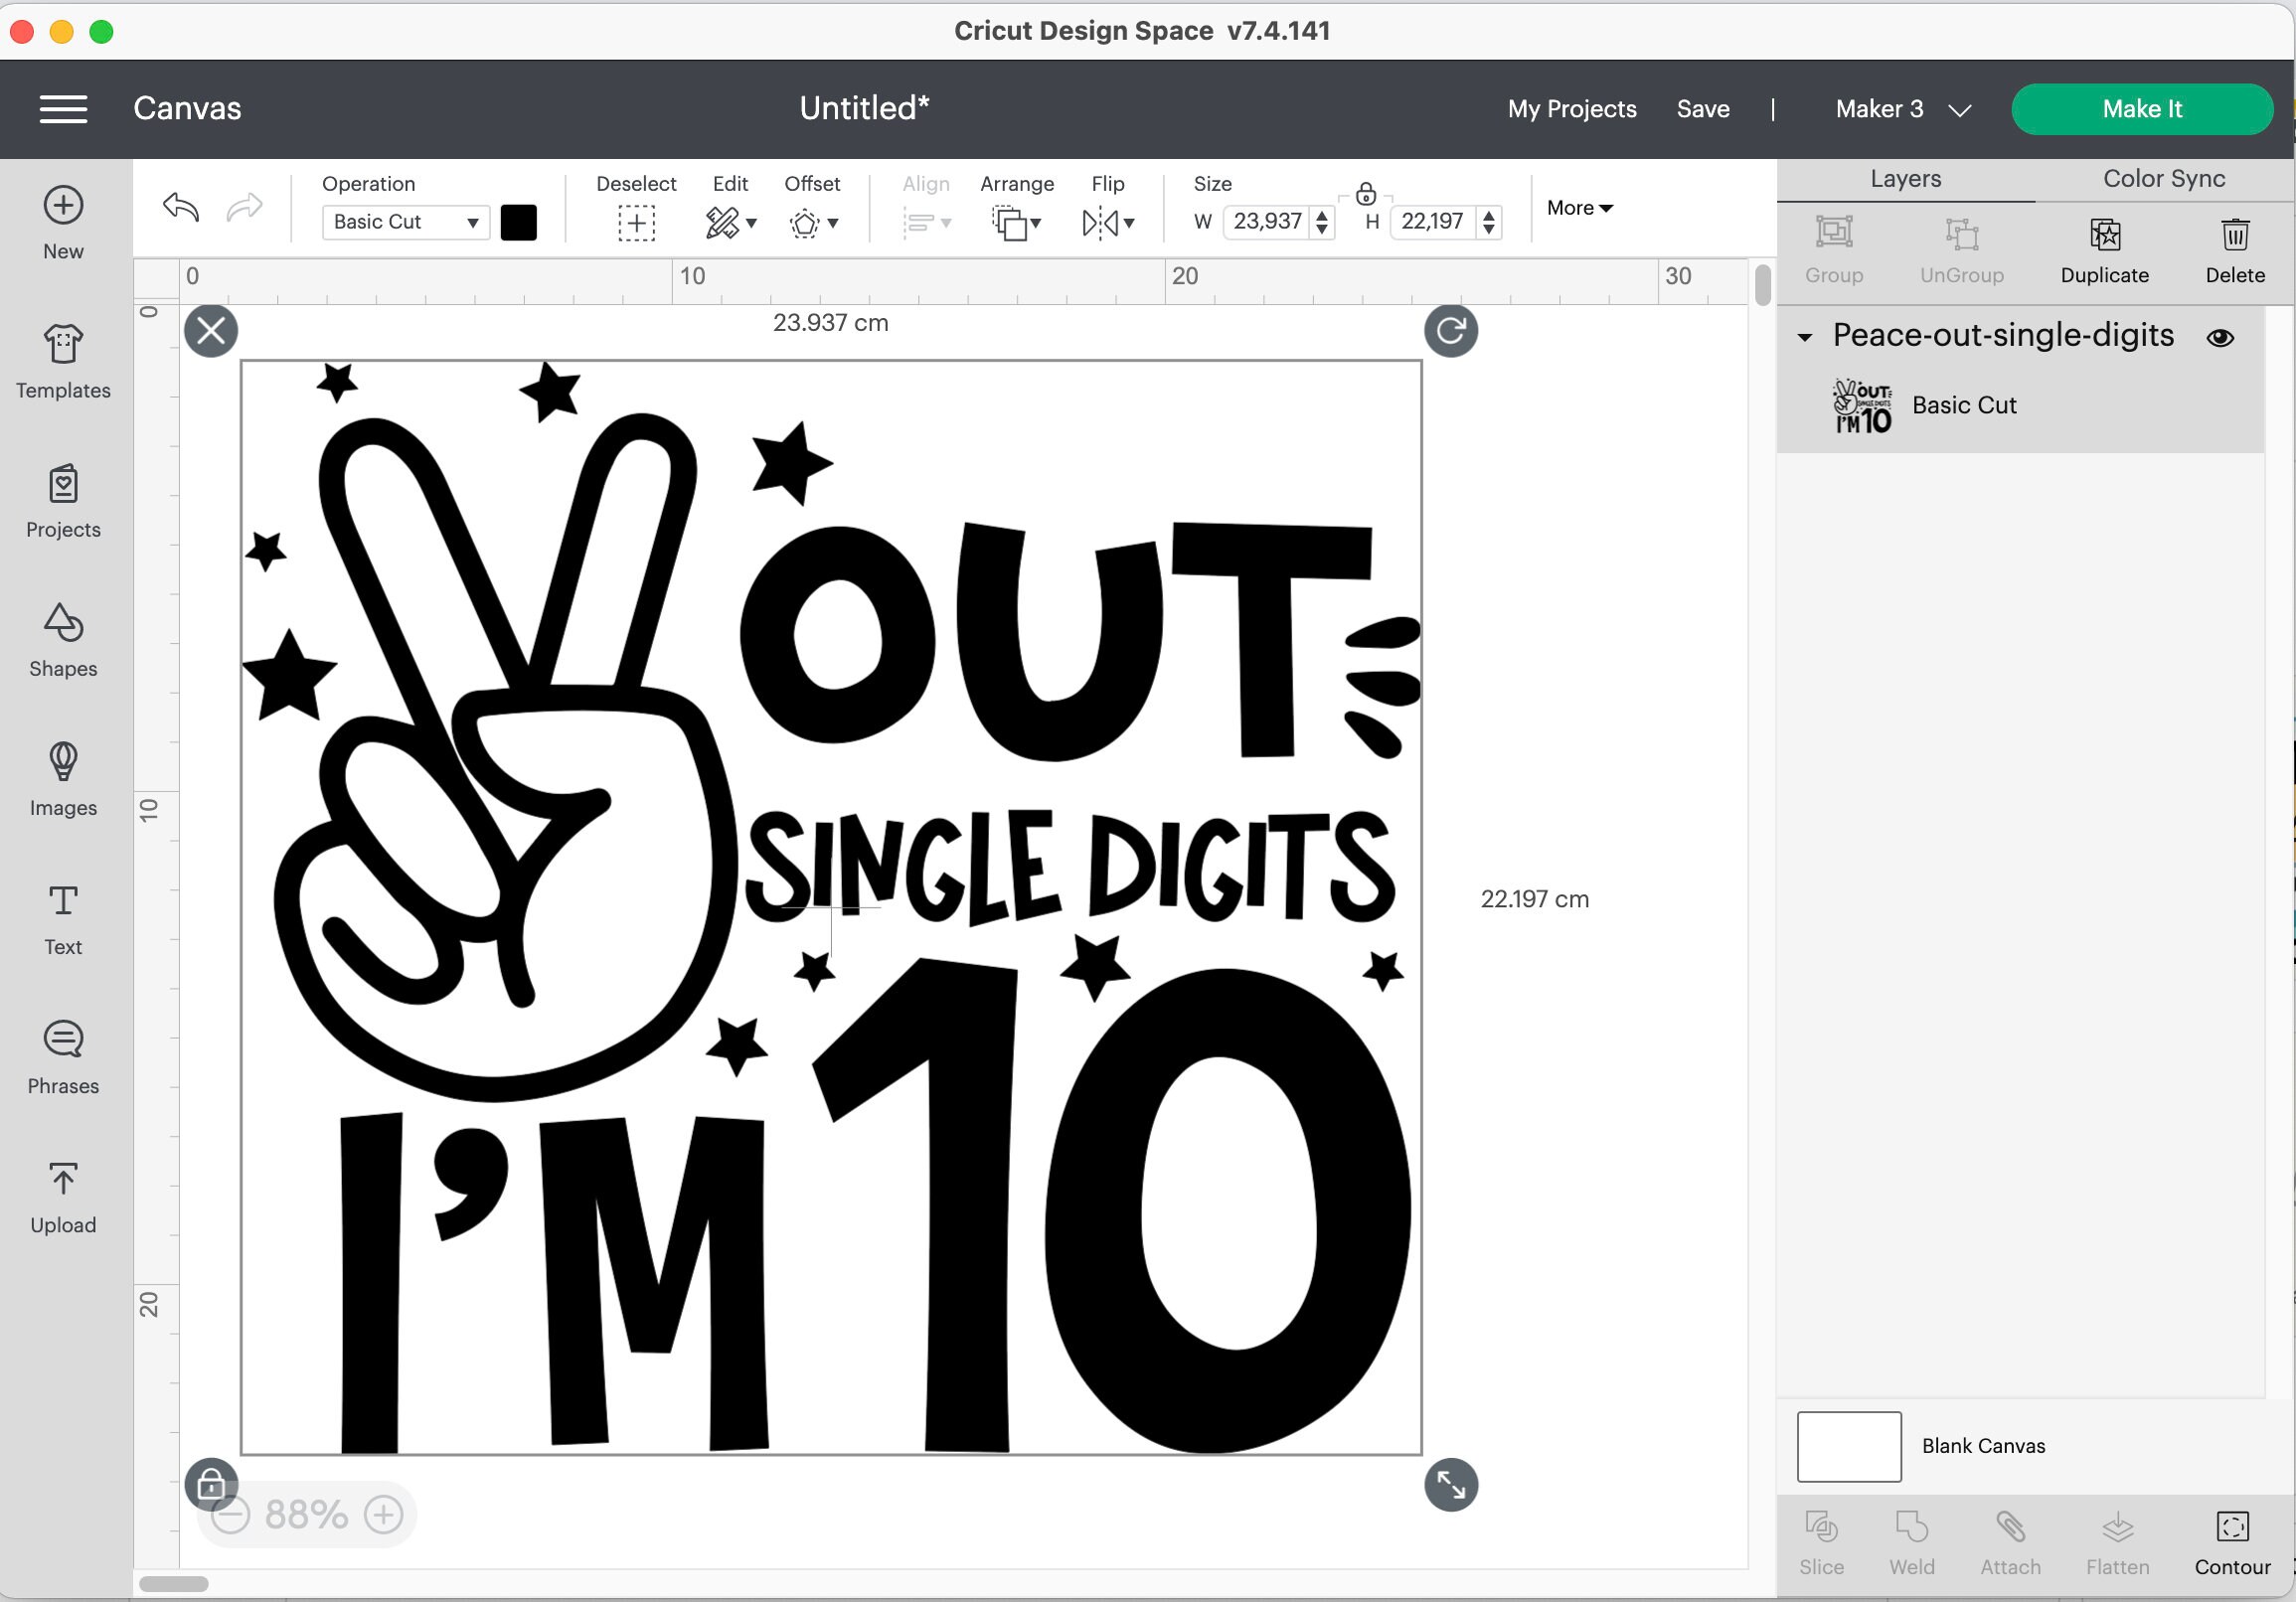Collapse the Peace-out-single-digits layer group
This screenshot has height=1602, width=2296.
(x=1803, y=337)
